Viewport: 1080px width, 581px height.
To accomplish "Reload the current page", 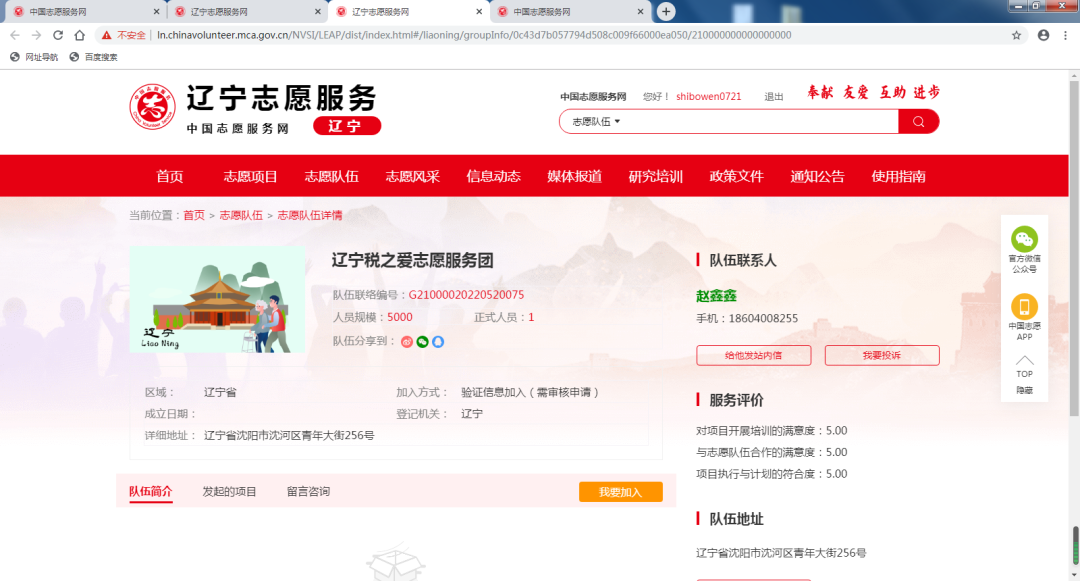I will click(58, 35).
